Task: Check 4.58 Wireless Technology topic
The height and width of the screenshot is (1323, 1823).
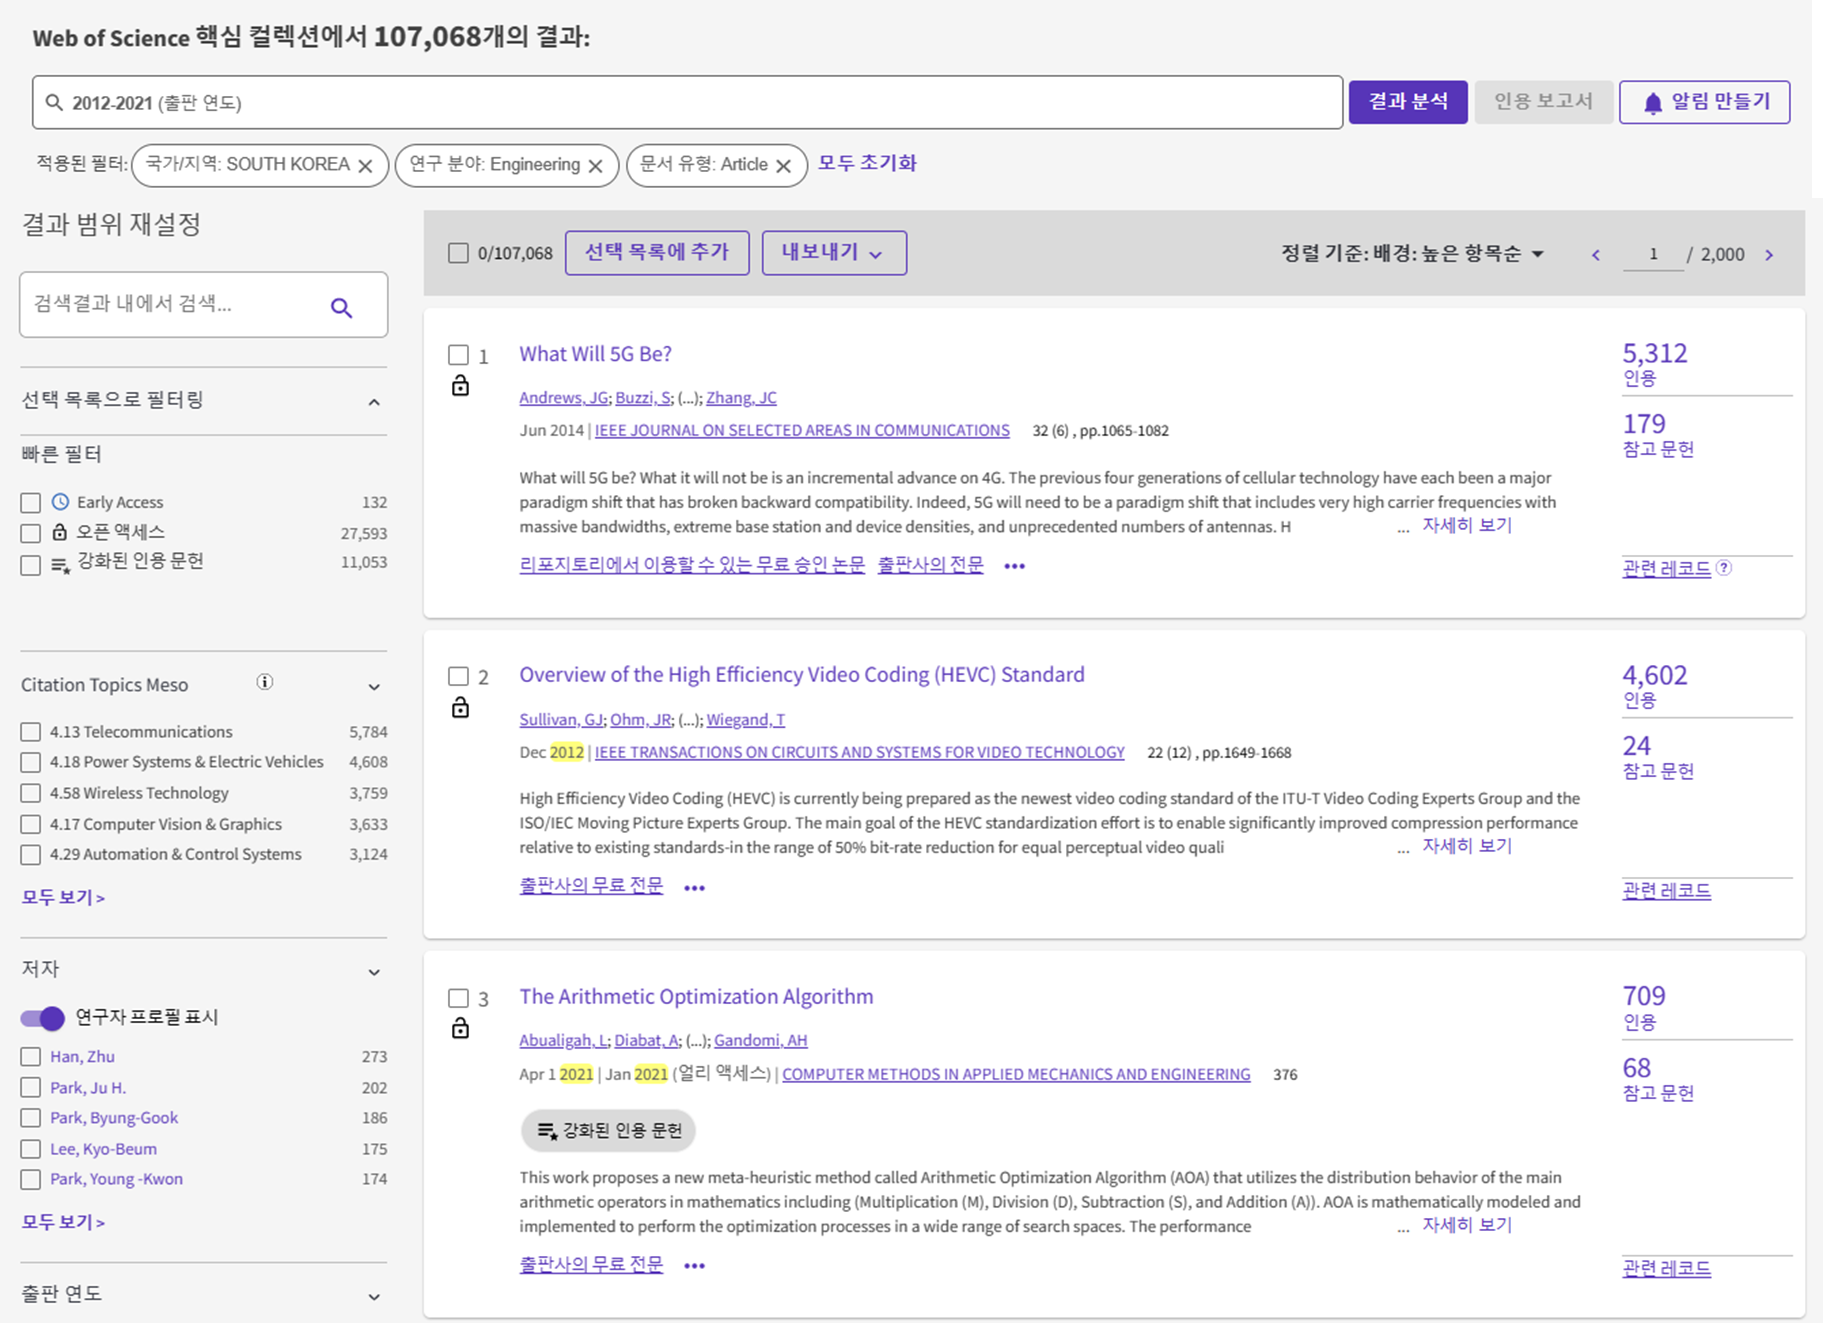Action: point(31,793)
